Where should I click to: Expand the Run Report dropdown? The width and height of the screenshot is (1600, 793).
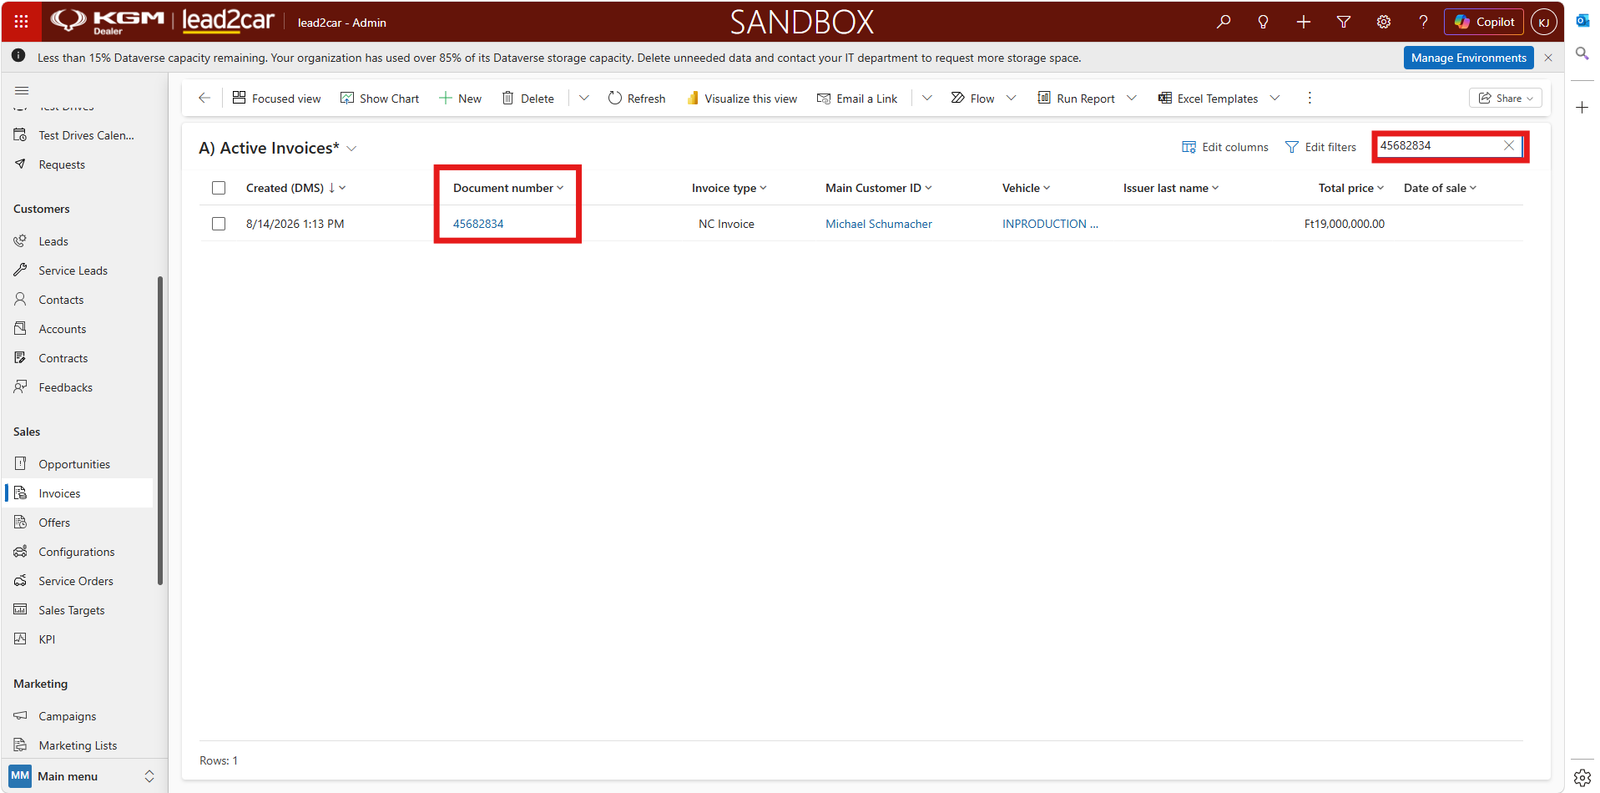[1132, 98]
